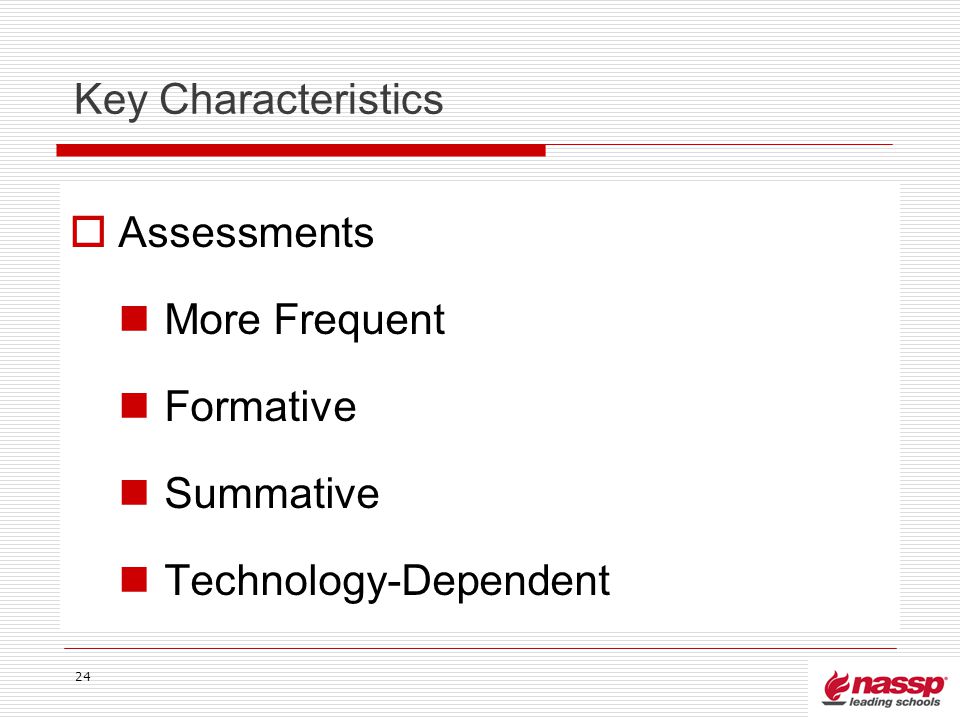The image size is (960, 720).
Task: Select the Technology-Dependent bullet text
Action: [x=388, y=580]
